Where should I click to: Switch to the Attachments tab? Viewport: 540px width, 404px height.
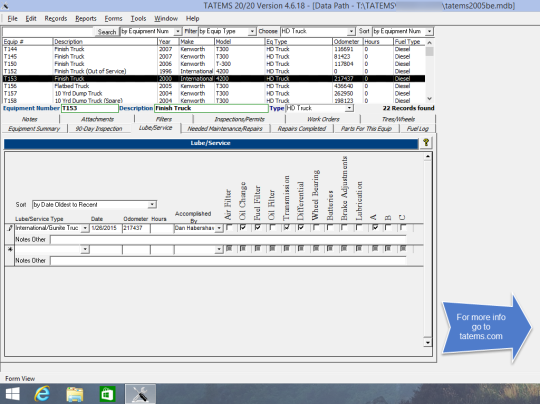(x=97, y=119)
